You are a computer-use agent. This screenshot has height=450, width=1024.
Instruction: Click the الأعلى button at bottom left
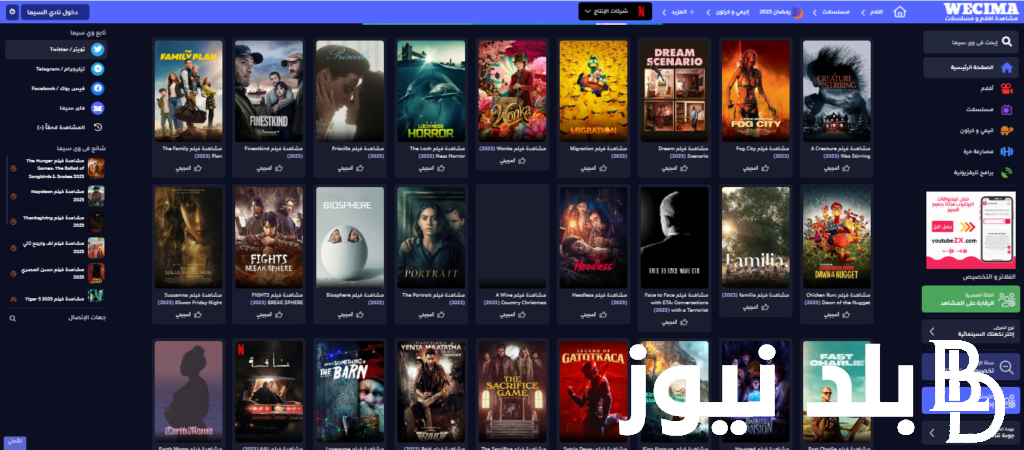click(x=14, y=442)
